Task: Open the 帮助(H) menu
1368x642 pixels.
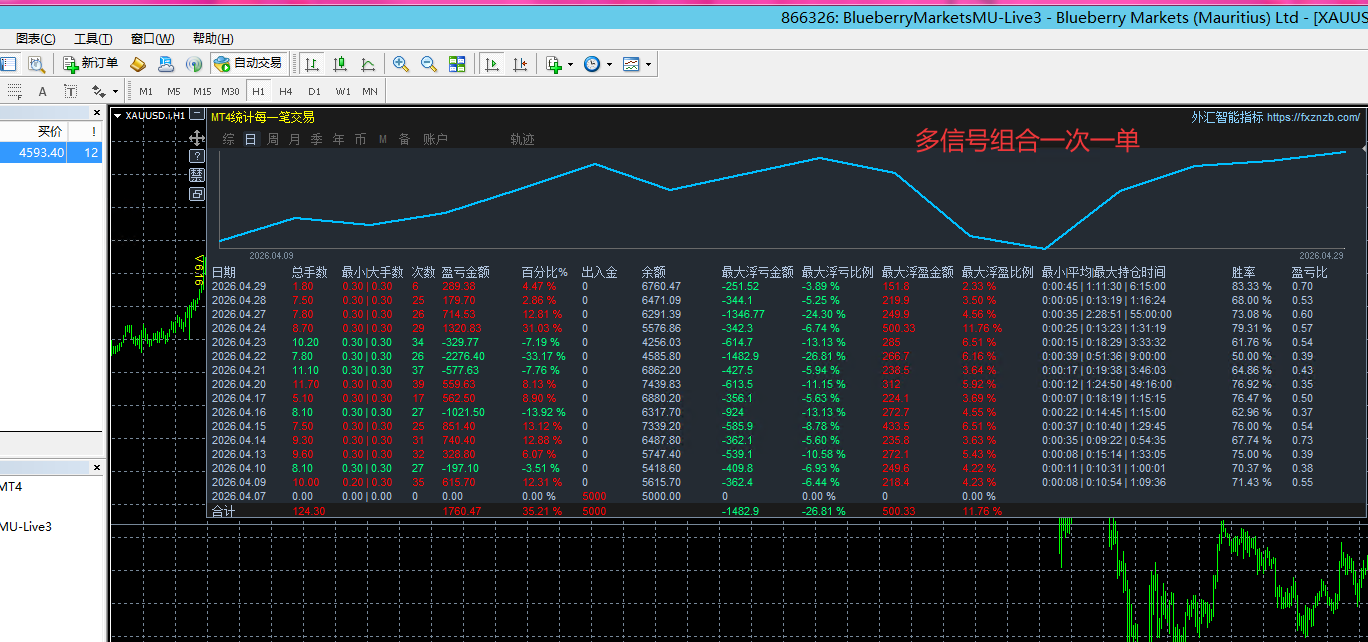Action: 213,39
